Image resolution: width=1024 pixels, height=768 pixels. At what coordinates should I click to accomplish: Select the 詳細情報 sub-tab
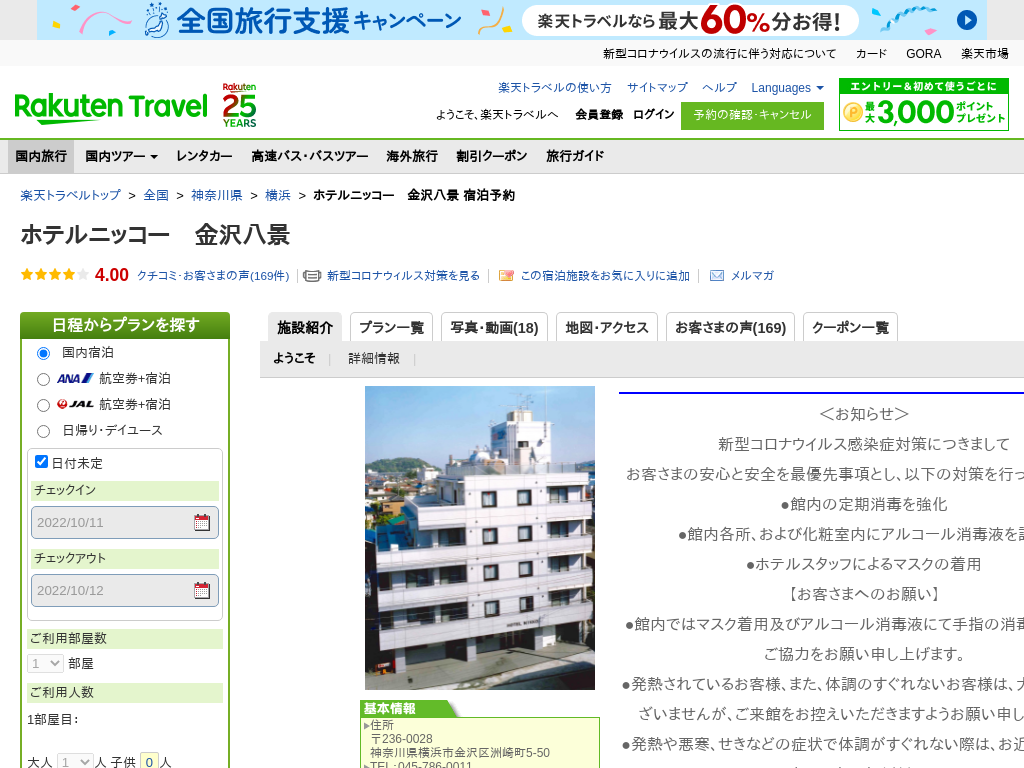(x=374, y=359)
